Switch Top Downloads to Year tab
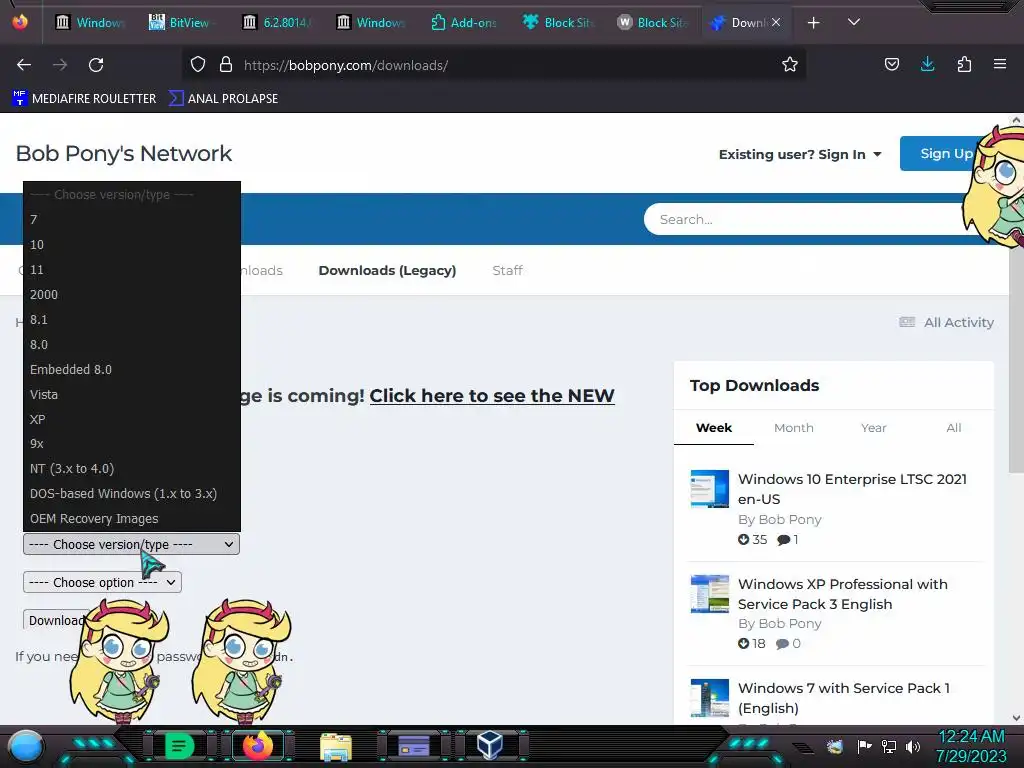Viewport: 1024px width, 768px height. (x=873, y=428)
